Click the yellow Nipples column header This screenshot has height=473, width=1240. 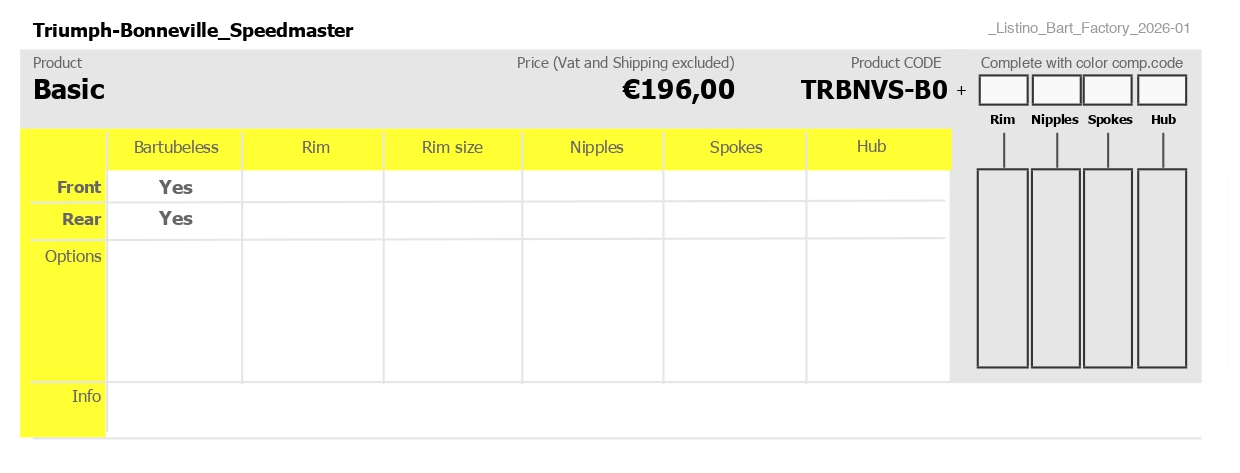coord(596,148)
